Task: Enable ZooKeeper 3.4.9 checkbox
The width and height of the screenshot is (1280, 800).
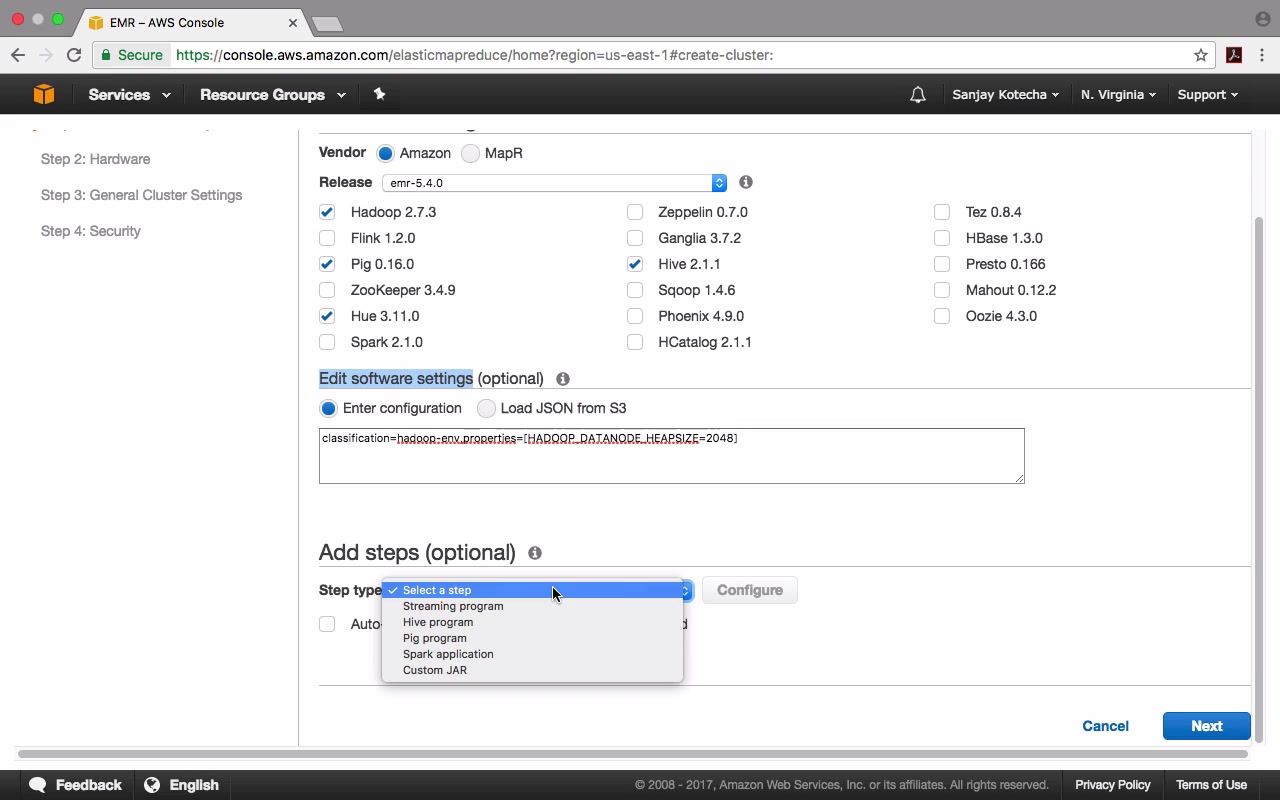Action: pyautogui.click(x=327, y=290)
